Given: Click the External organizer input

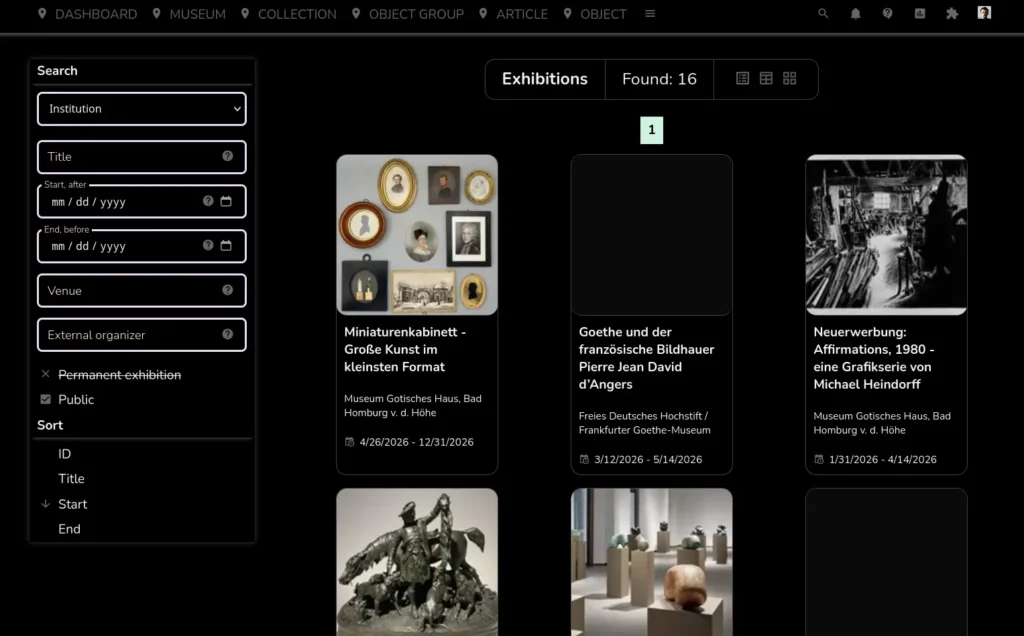Looking at the screenshot, I should (x=142, y=335).
